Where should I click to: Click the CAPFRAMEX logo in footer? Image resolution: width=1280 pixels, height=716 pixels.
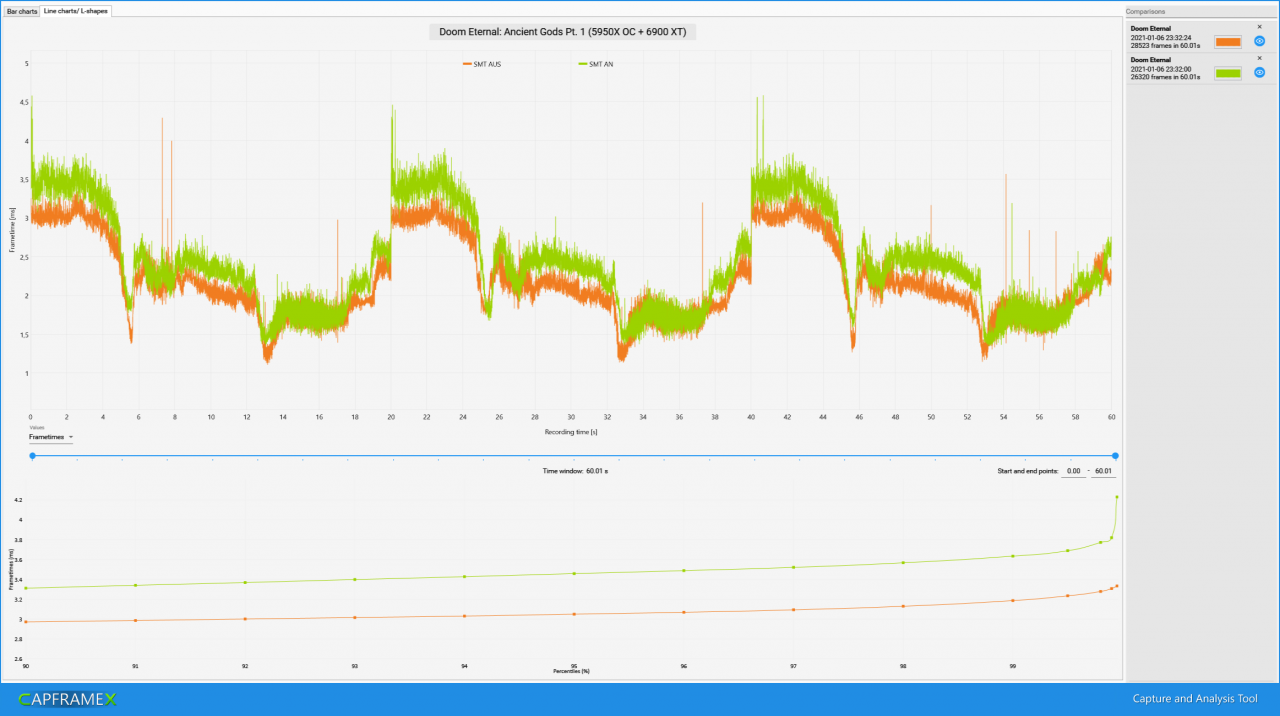point(67,699)
